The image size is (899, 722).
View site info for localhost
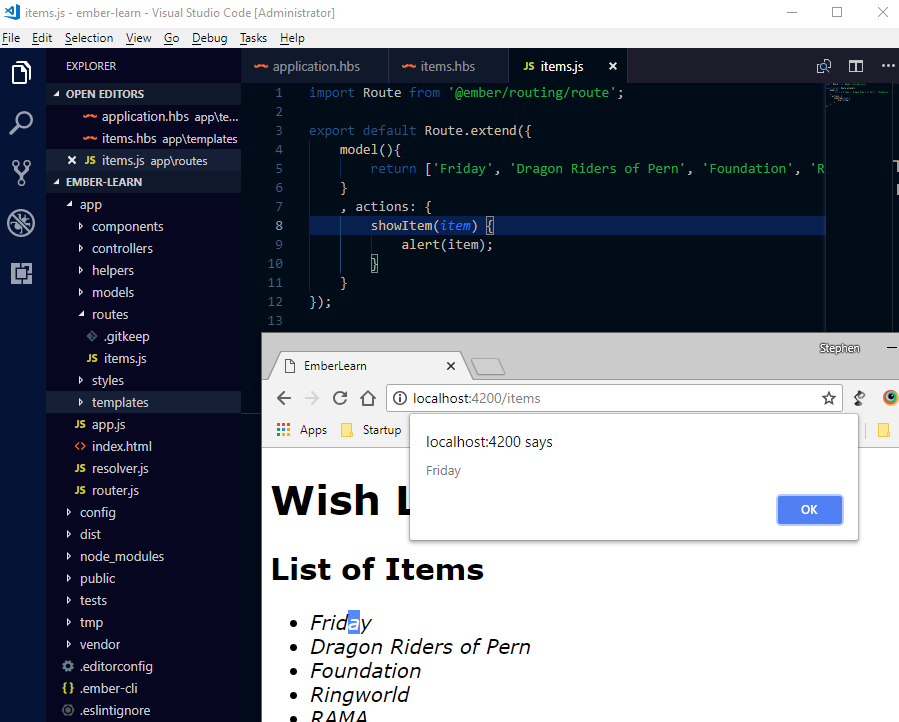pos(400,398)
